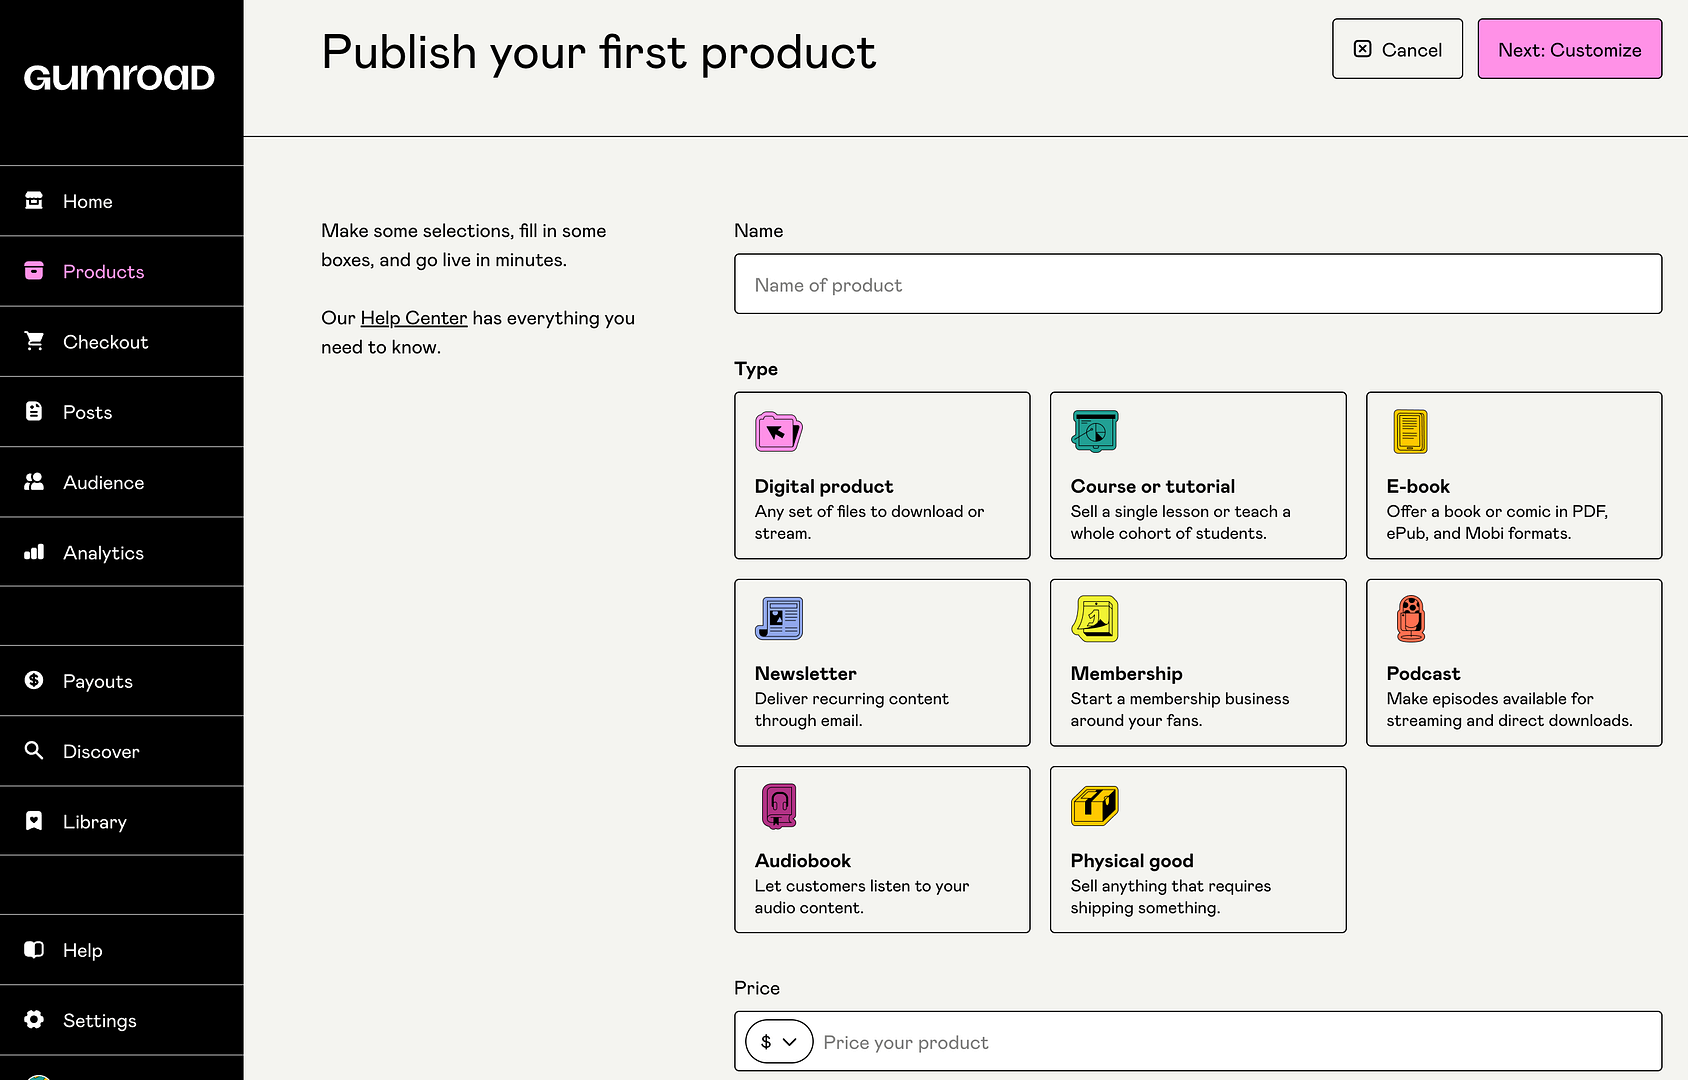Select Course or tutorial type

click(1198, 475)
